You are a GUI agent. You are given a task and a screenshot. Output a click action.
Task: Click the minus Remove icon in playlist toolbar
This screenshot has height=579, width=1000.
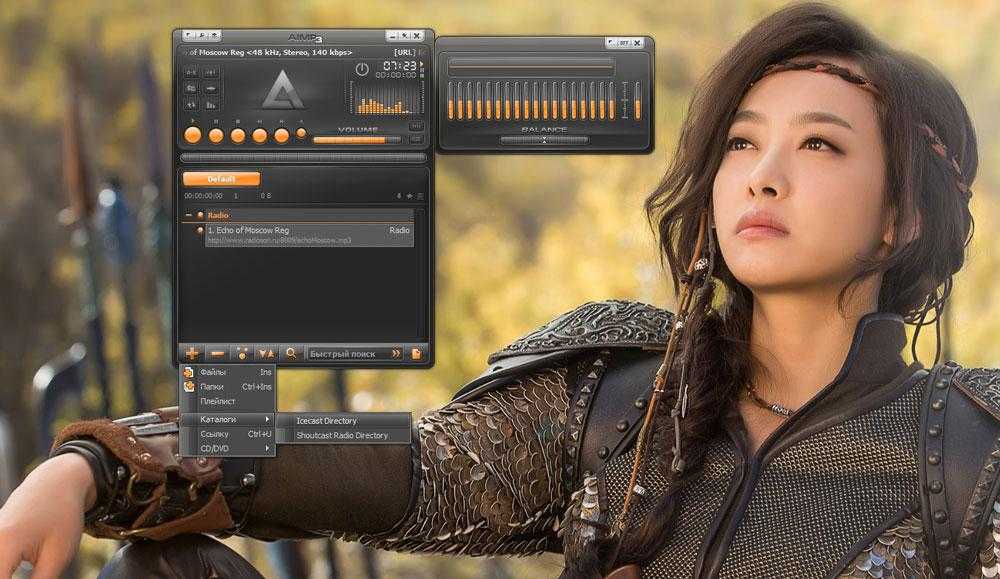(217, 353)
